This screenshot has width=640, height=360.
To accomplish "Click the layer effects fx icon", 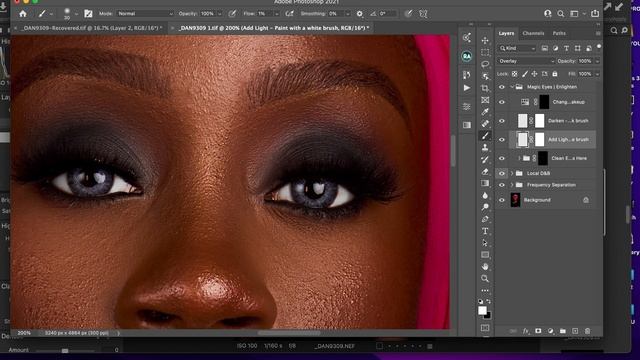I will [x=526, y=331].
